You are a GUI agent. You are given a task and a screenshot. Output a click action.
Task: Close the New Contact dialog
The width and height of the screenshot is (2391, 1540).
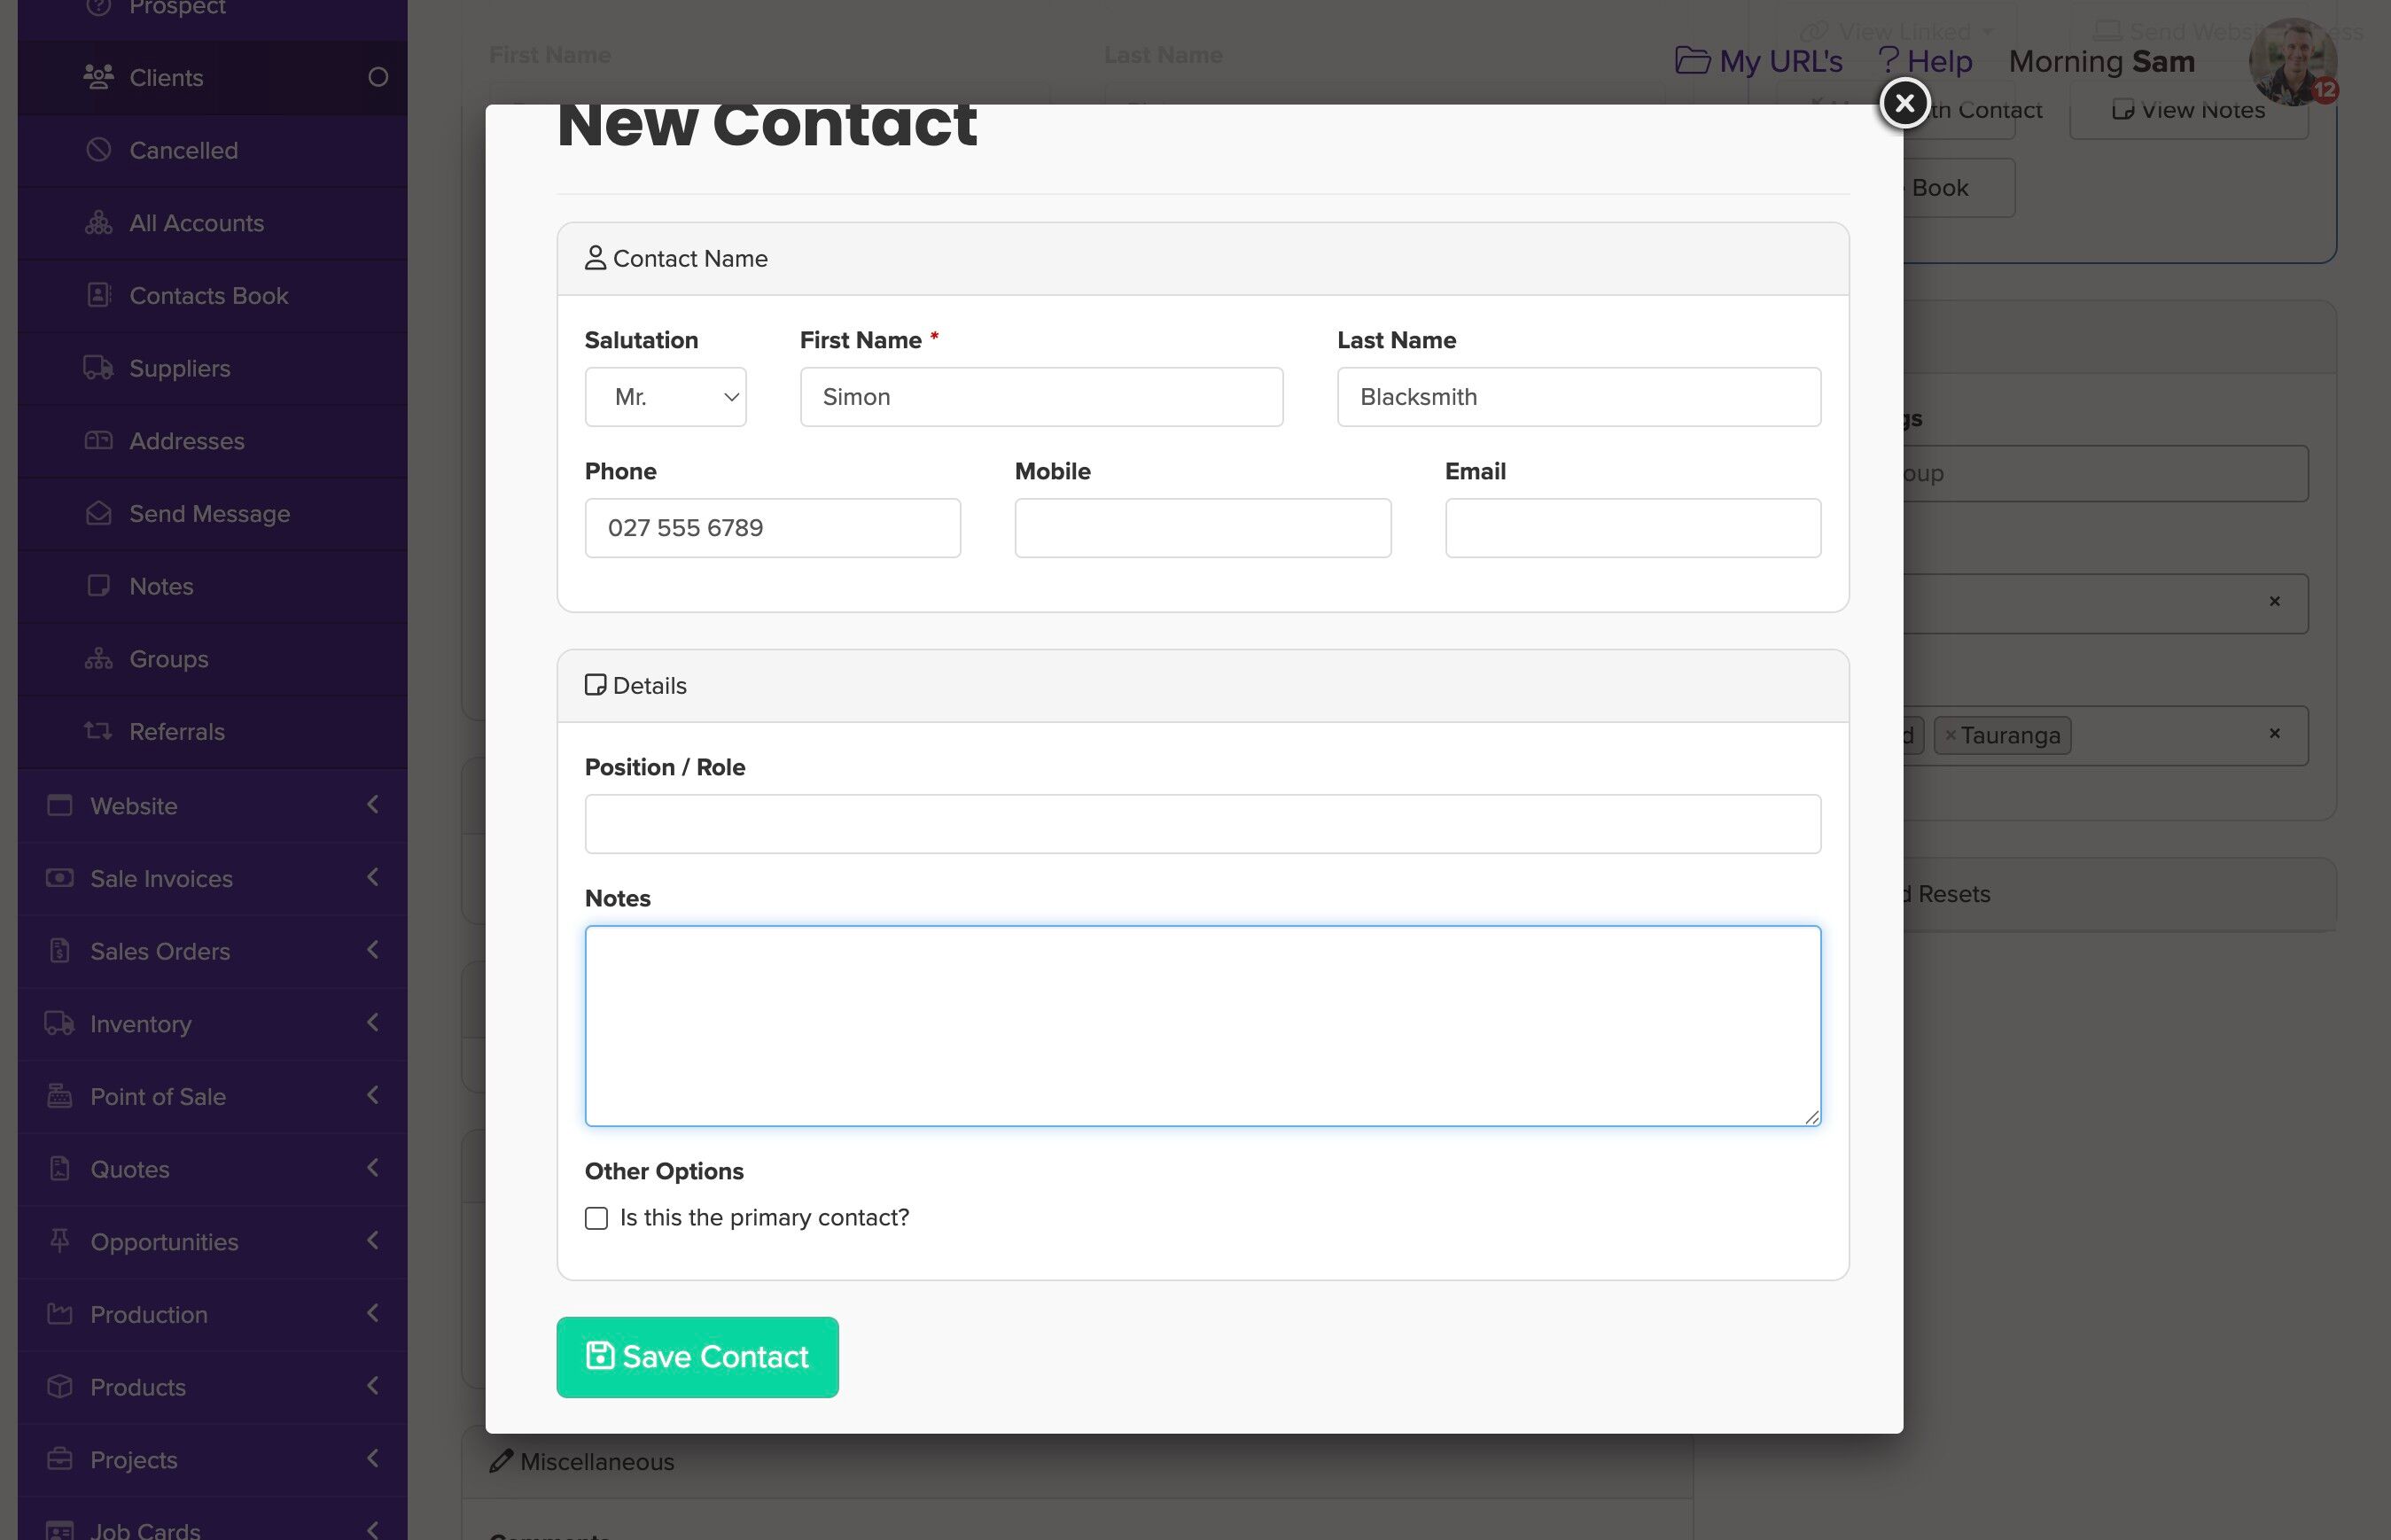(x=1904, y=103)
